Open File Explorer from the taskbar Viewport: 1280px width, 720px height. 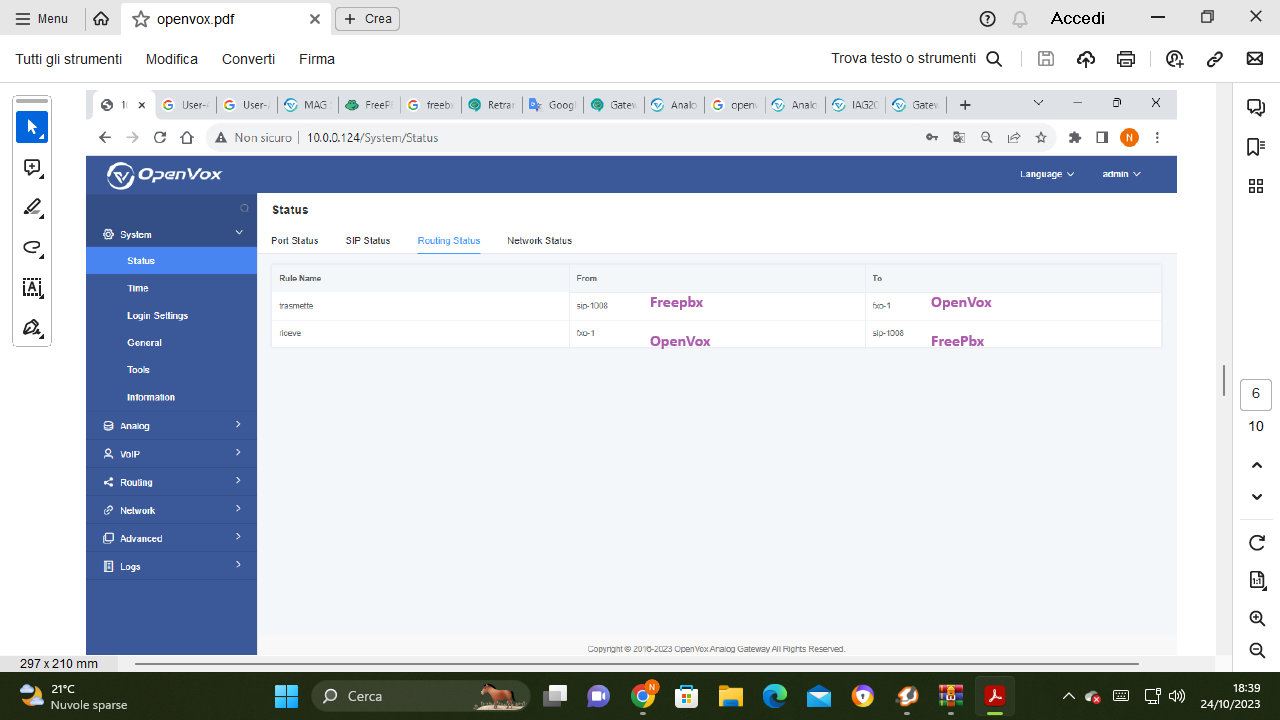730,696
